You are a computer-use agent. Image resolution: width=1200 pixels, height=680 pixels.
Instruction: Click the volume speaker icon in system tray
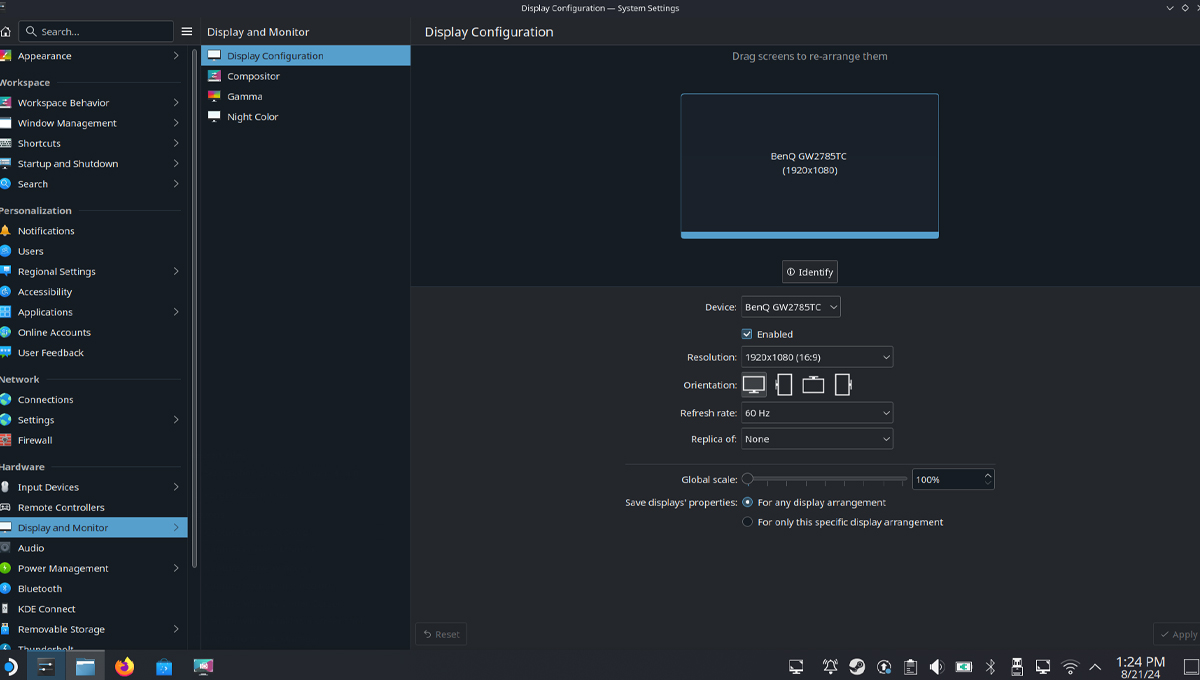[x=936, y=666]
